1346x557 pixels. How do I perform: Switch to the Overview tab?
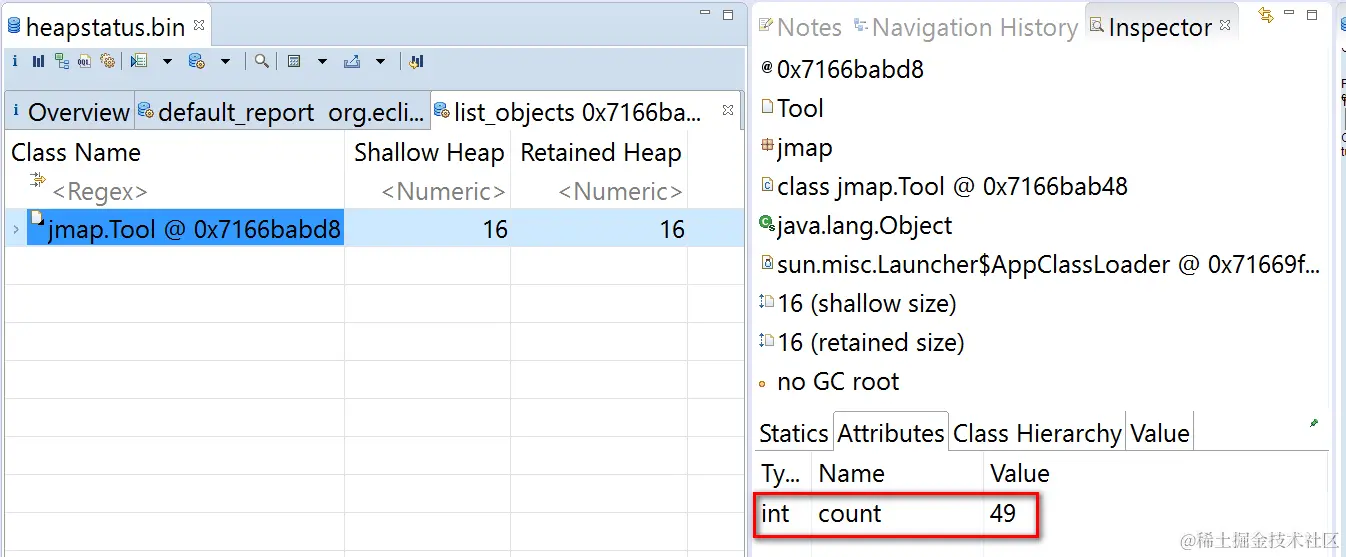tap(70, 112)
